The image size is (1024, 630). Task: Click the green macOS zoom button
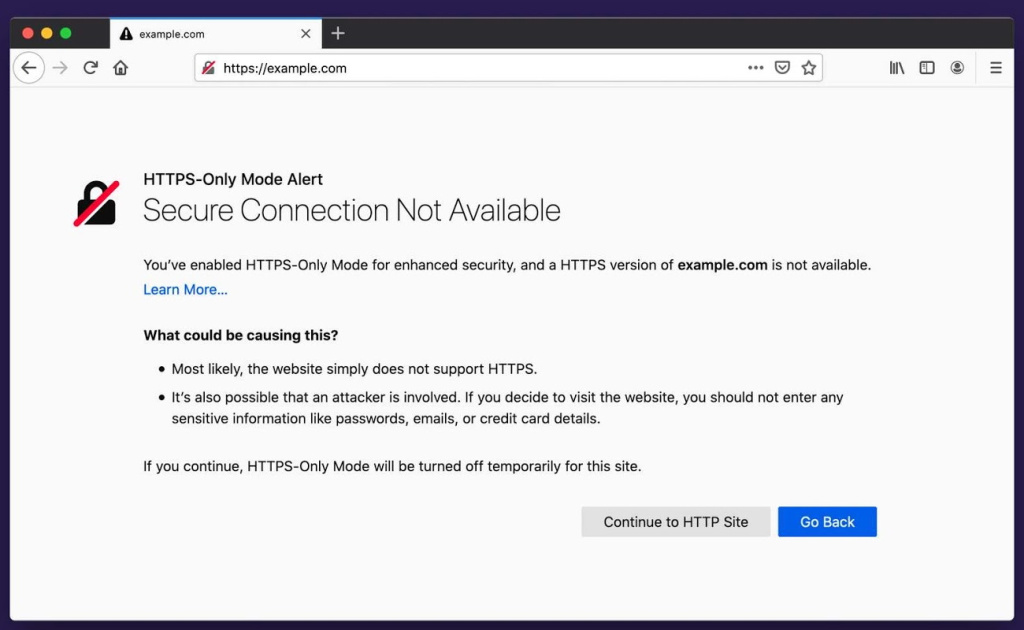(66, 32)
